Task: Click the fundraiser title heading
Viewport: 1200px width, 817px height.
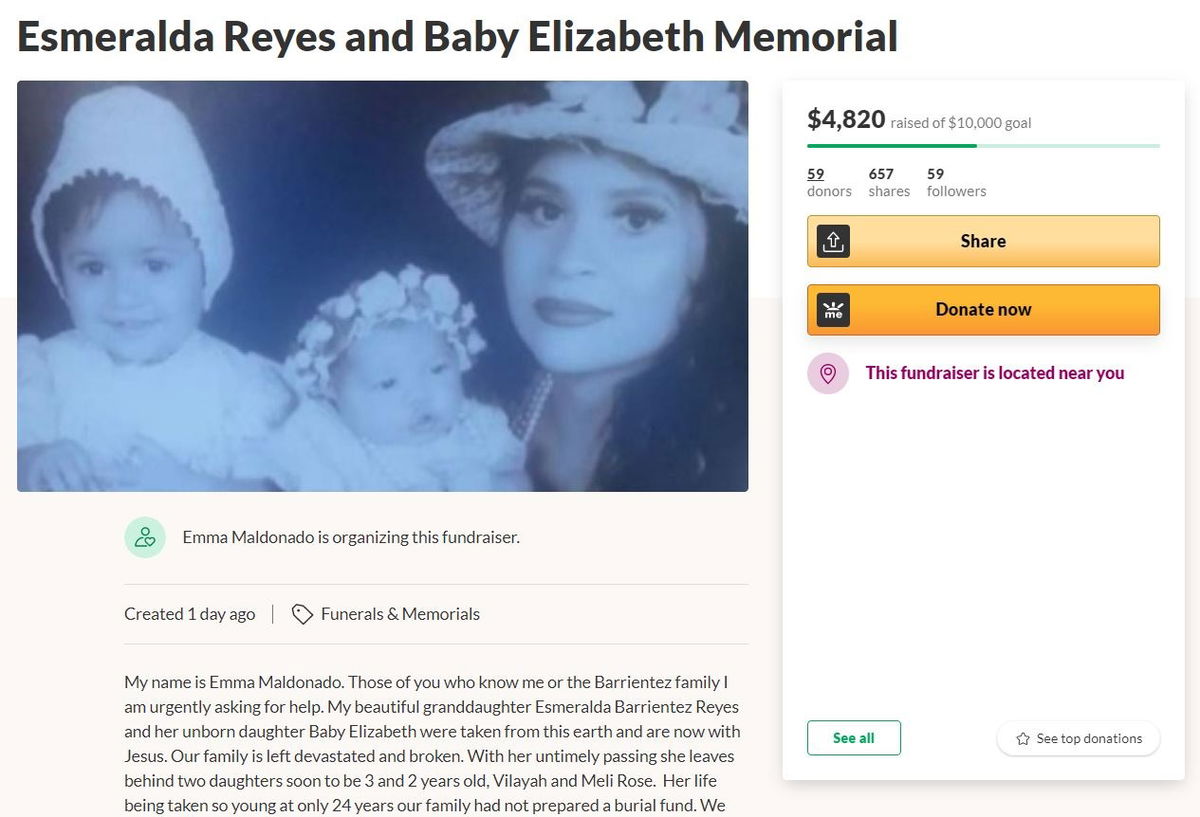Action: coord(457,36)
